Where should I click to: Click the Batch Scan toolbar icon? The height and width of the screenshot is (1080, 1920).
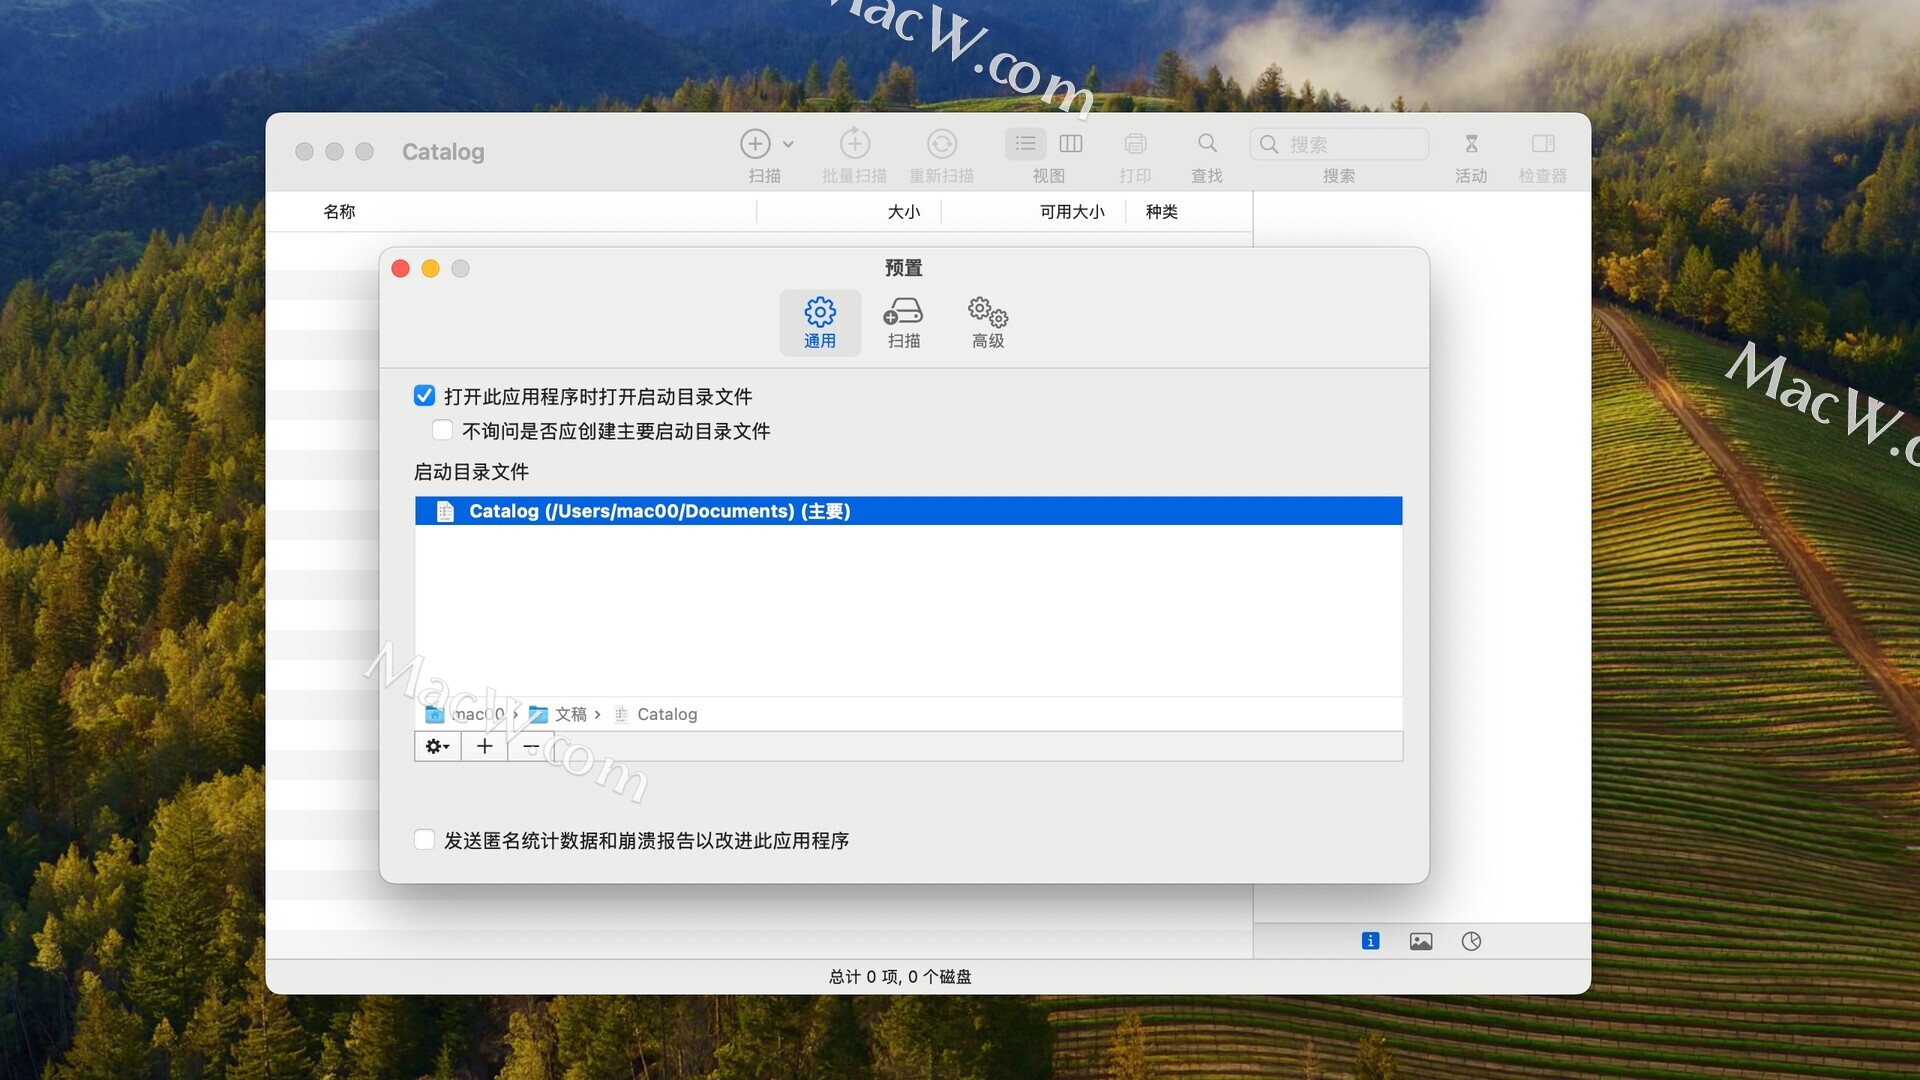point(854,144)
